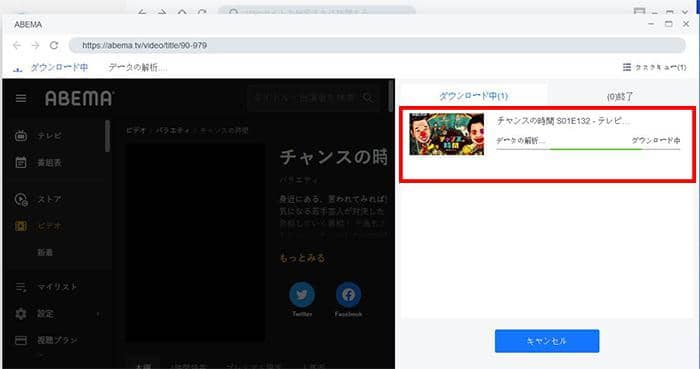Open the task queue list at top right
Viewport: 700px width, 369px height.
point(654,67)
